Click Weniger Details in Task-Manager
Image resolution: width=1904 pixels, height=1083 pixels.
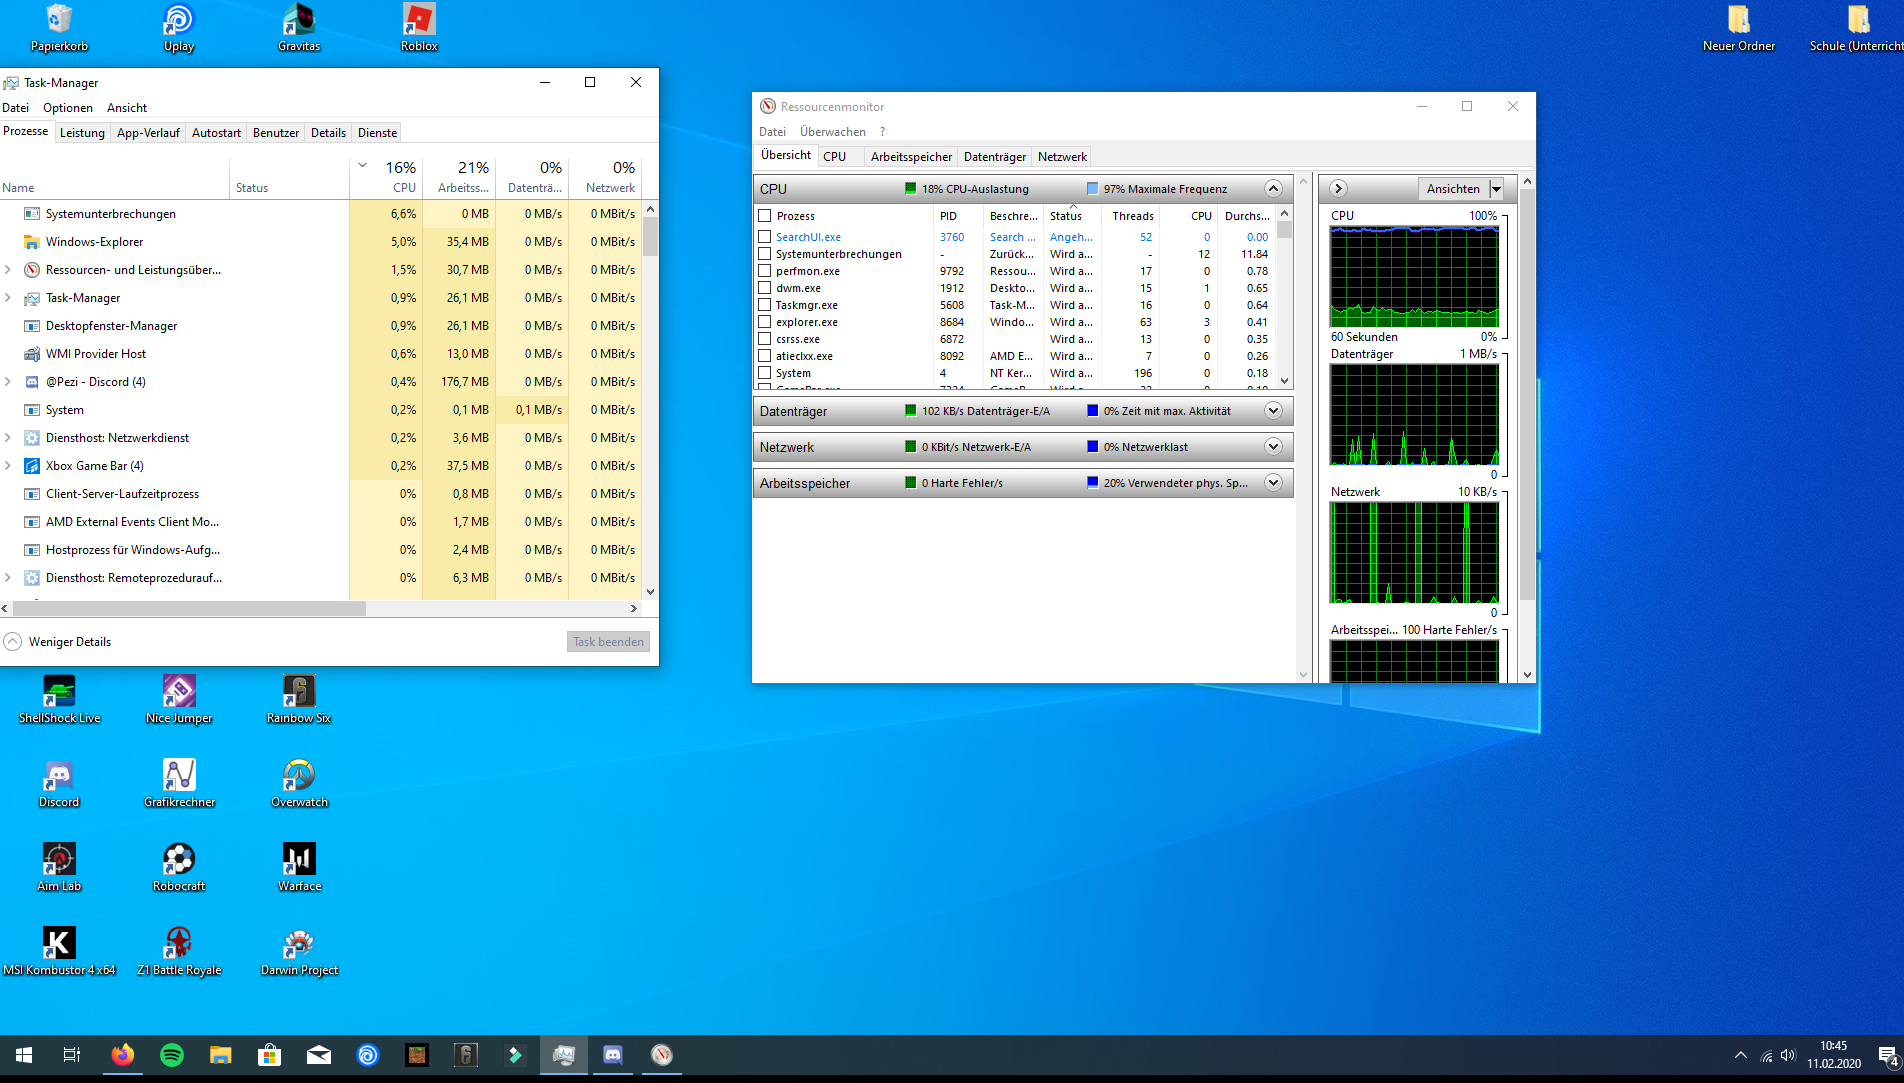(58, 642)
